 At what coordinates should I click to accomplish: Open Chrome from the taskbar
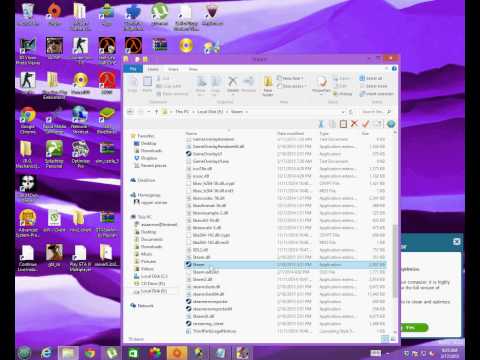pyautogui.click(x=90, y=353)
